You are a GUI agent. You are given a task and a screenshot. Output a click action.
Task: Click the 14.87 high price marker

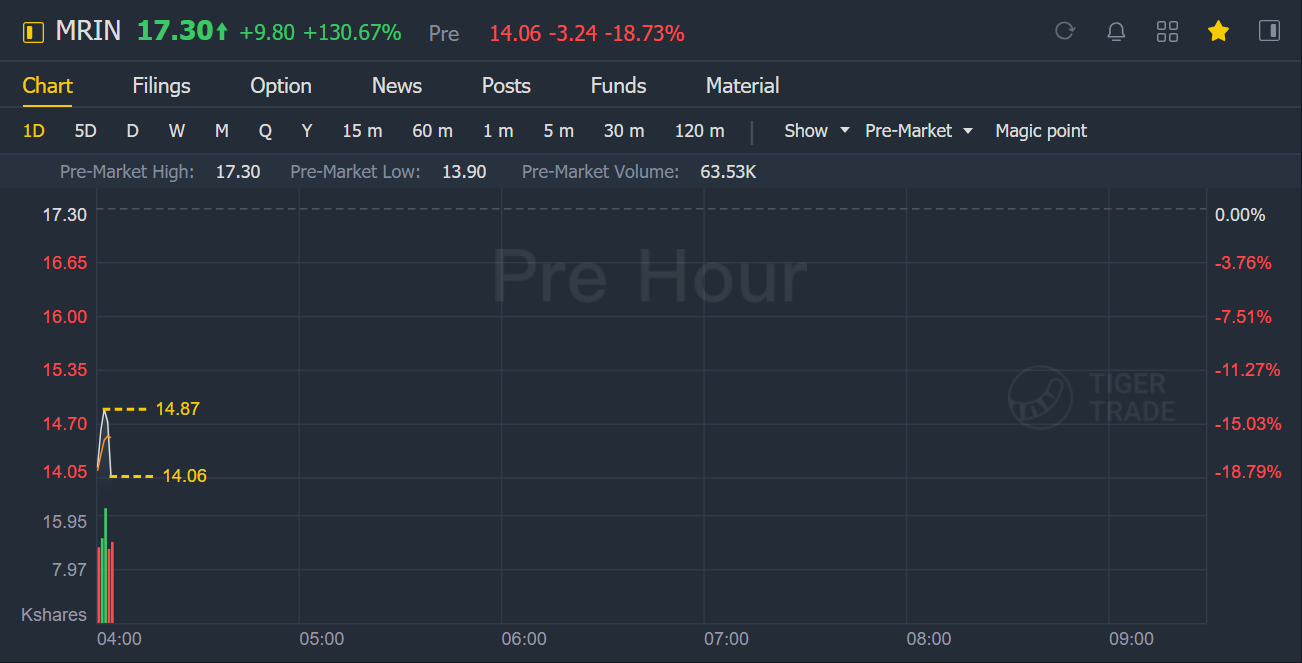(177, 409)
